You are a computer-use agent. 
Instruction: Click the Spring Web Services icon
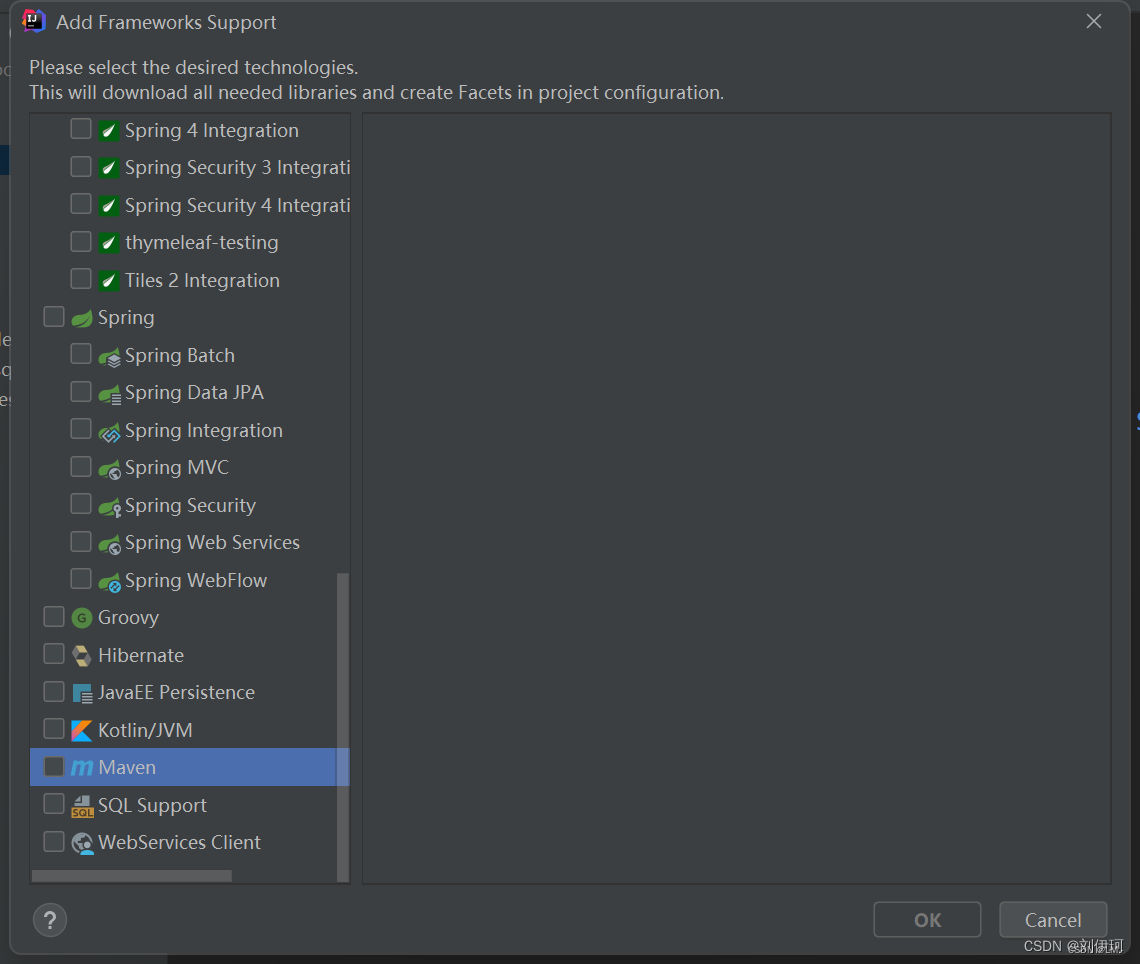point(110,544)
